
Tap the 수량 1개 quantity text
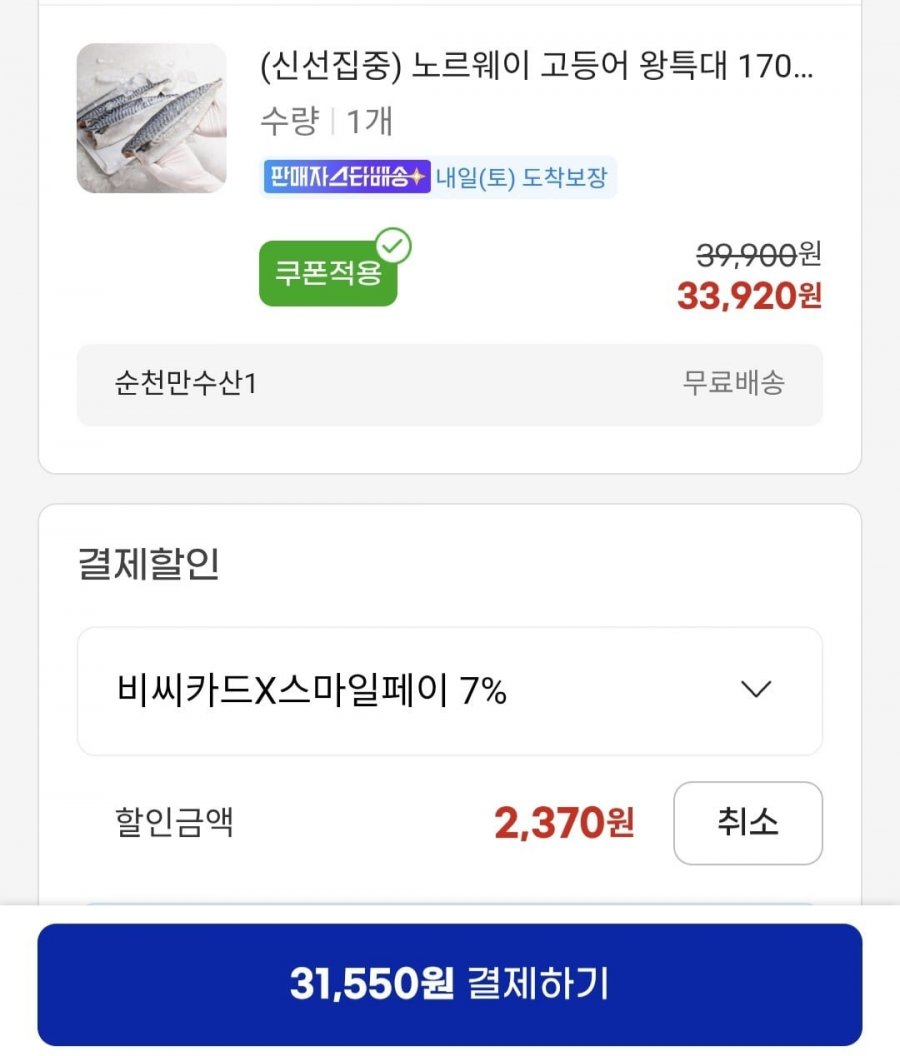326,122
